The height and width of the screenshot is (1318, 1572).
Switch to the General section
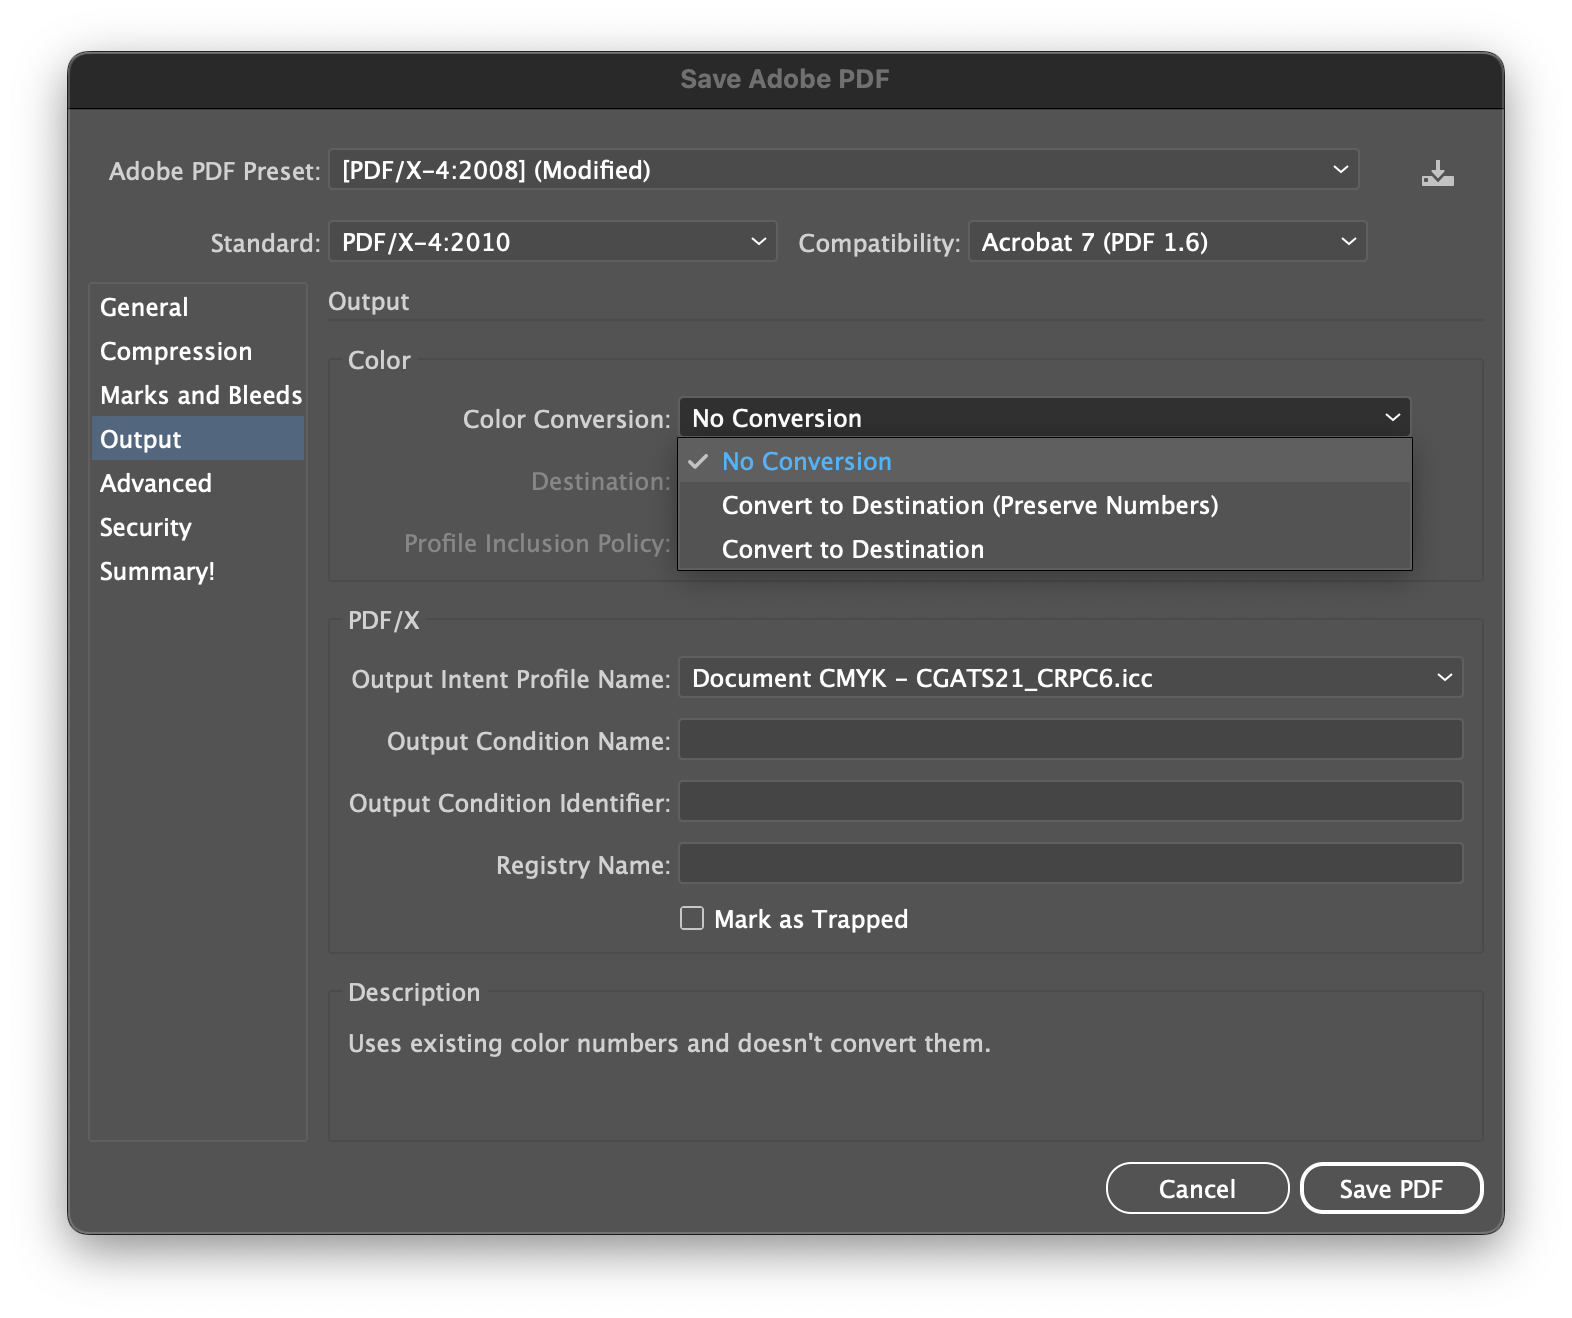[198, 307]
